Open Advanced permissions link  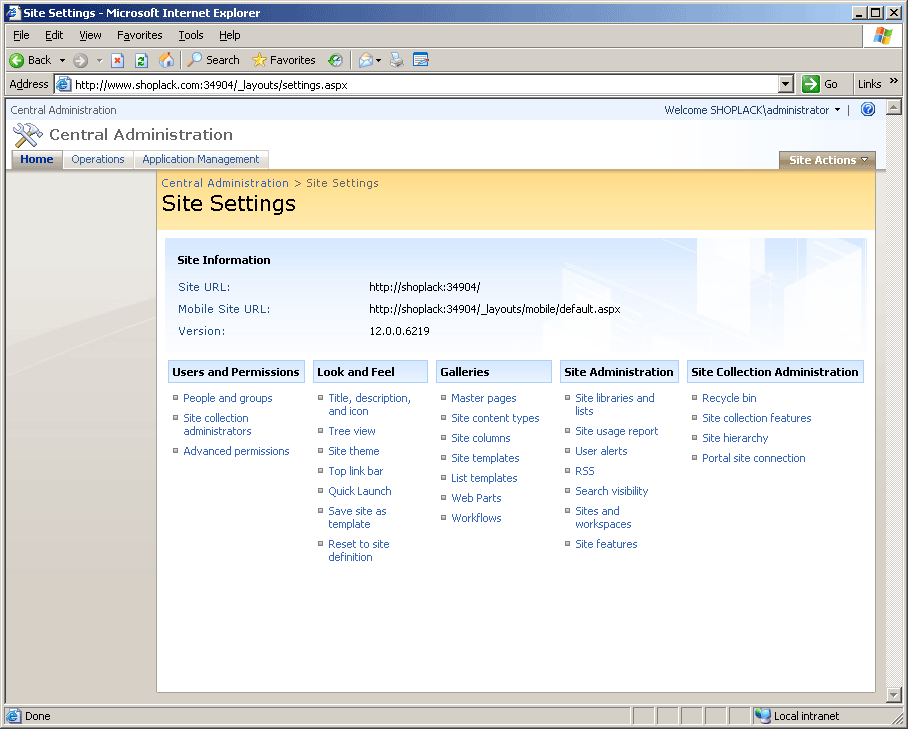tap(236, 451)
